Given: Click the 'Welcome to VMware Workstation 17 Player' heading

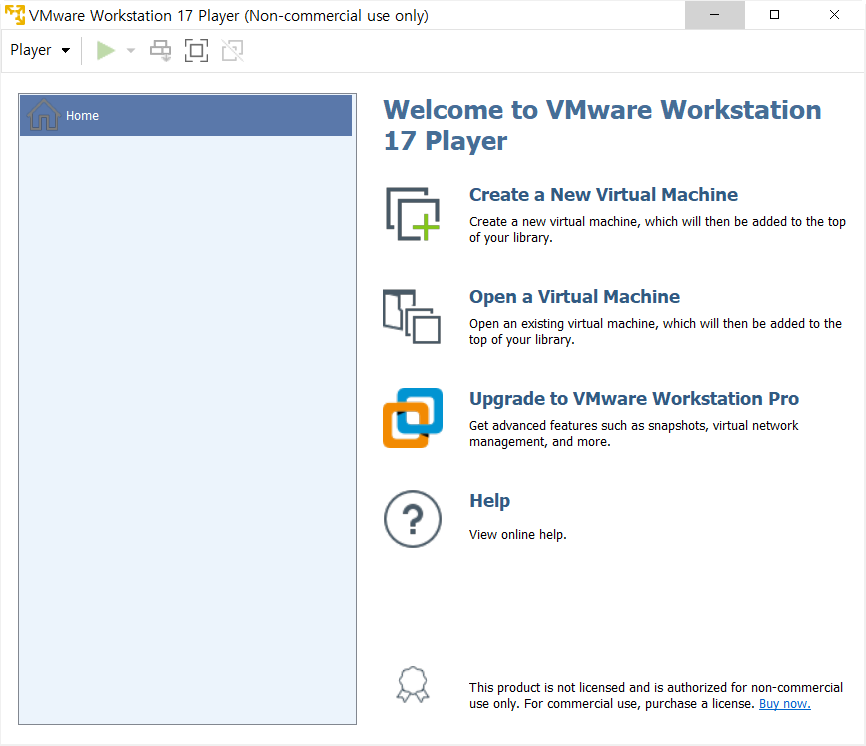Looking at the screenshot, I should (x=603, y=125).
